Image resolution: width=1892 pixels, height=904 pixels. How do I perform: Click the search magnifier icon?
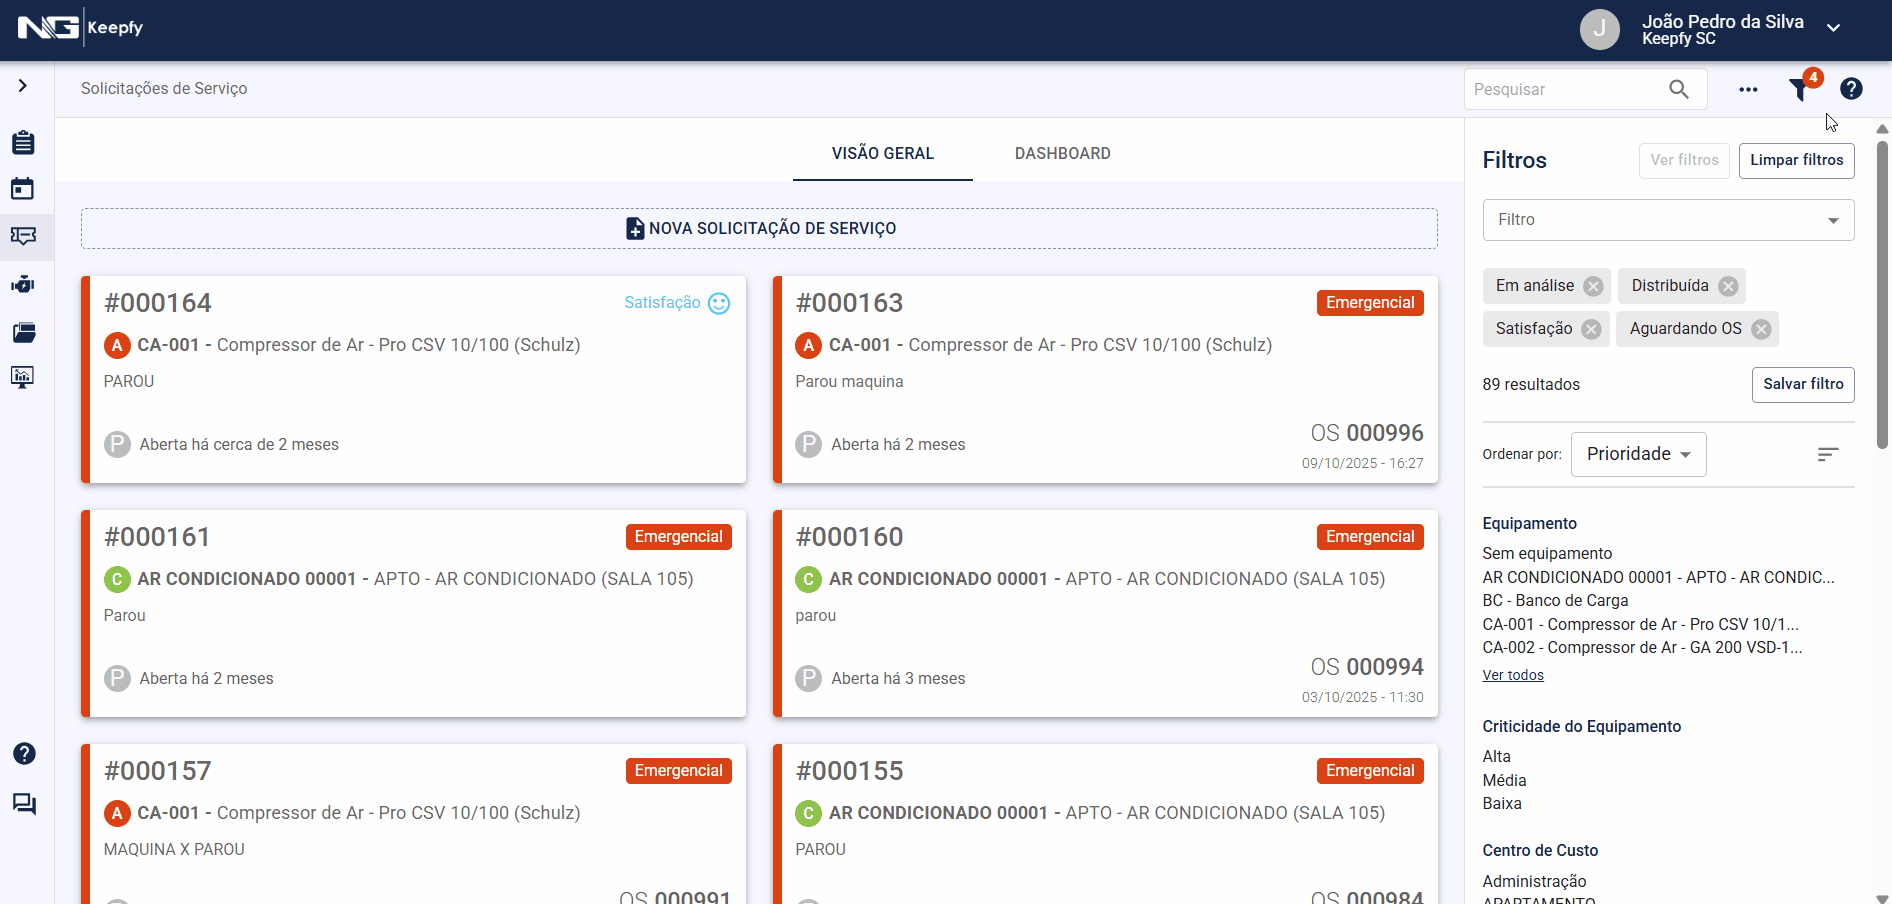(1679, 90)
